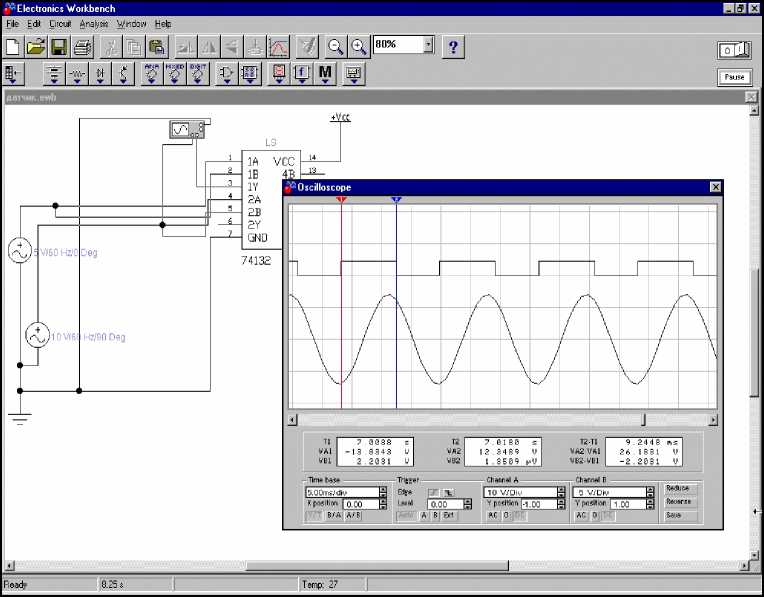This screenshot has width=764, height=597.
Task: Save the circuit with the floppy disk icon
Action: [x=59, y=46]
